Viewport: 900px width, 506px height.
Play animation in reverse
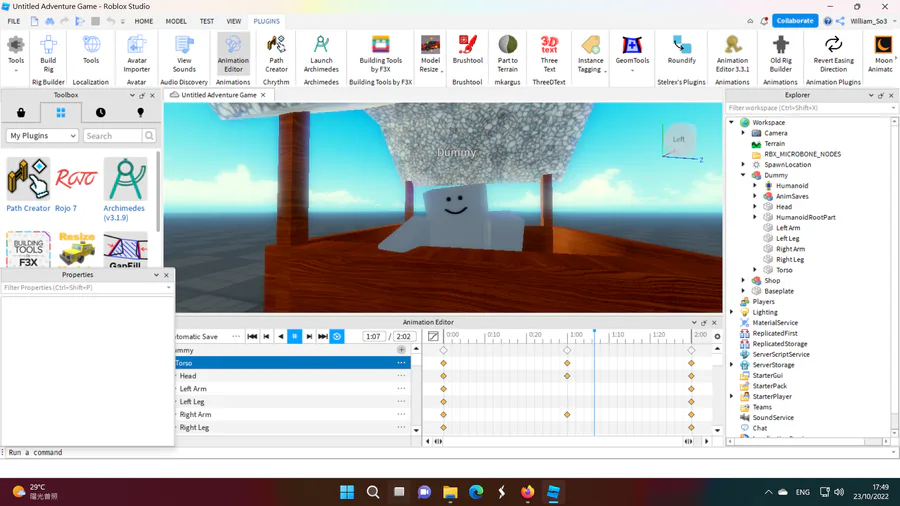281,336
